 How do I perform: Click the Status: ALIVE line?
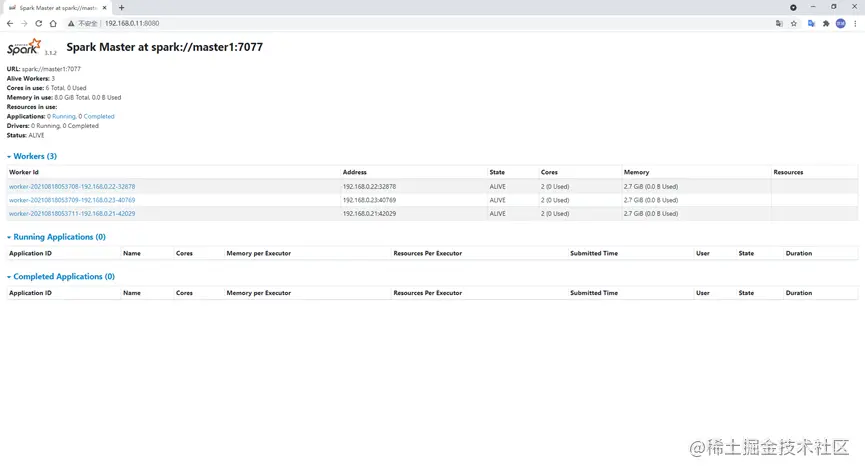[25, 135]
